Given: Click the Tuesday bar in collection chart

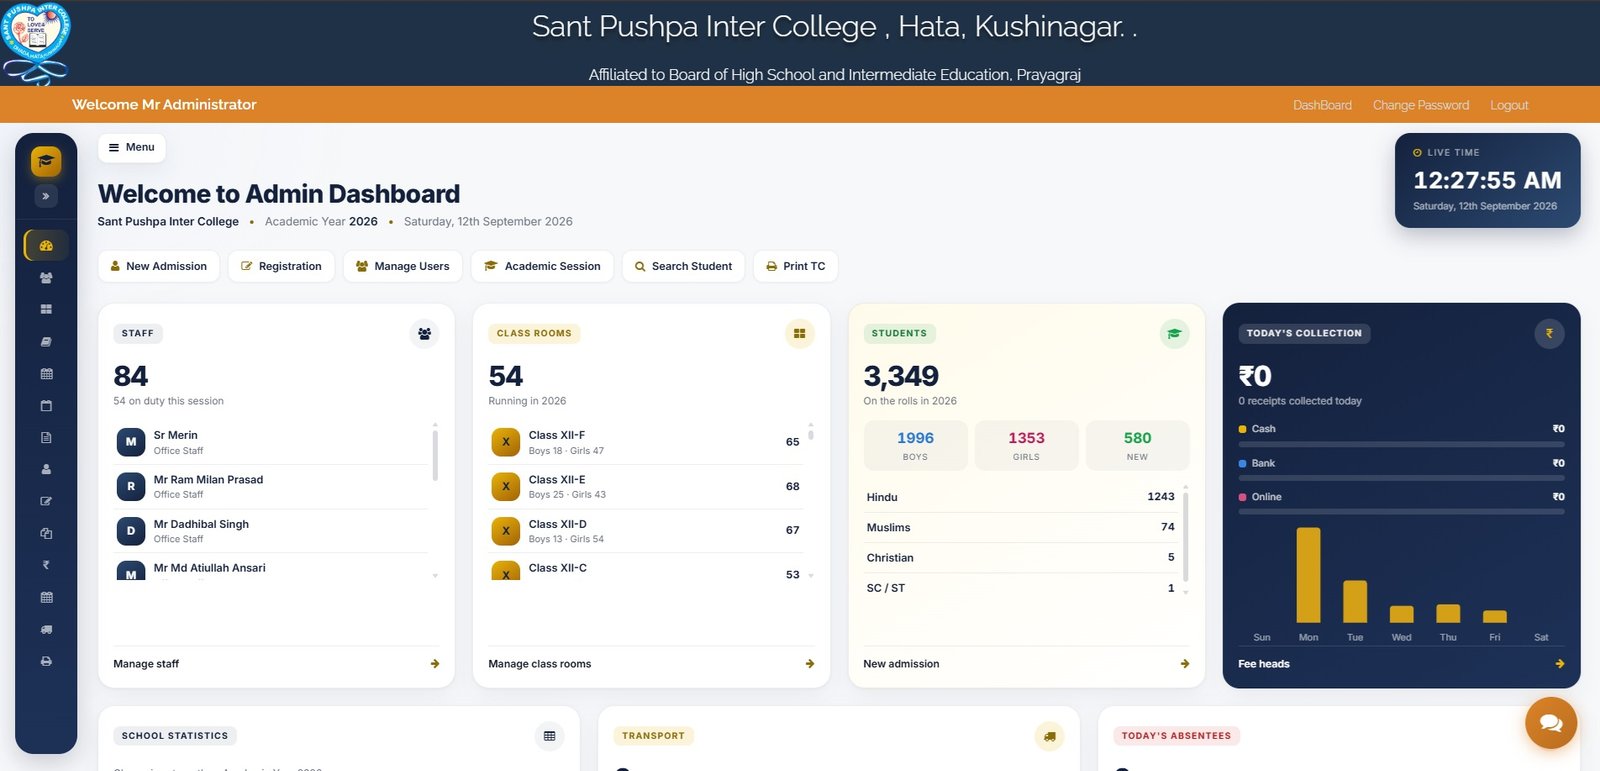Looking at the screenshot, I should point(1355,602).
